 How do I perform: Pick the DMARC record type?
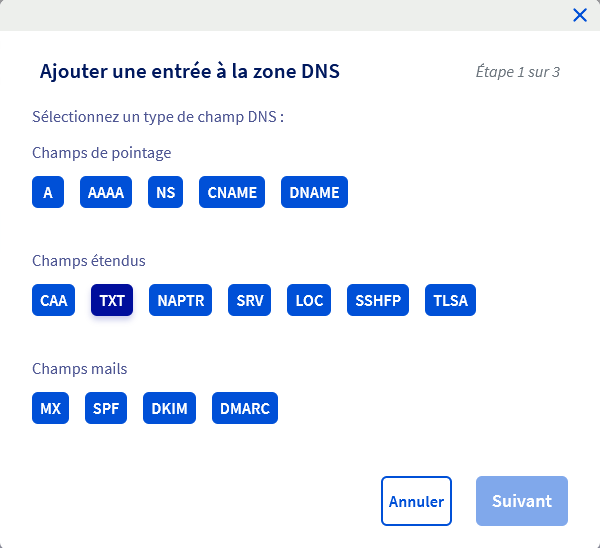click(244, 408)
